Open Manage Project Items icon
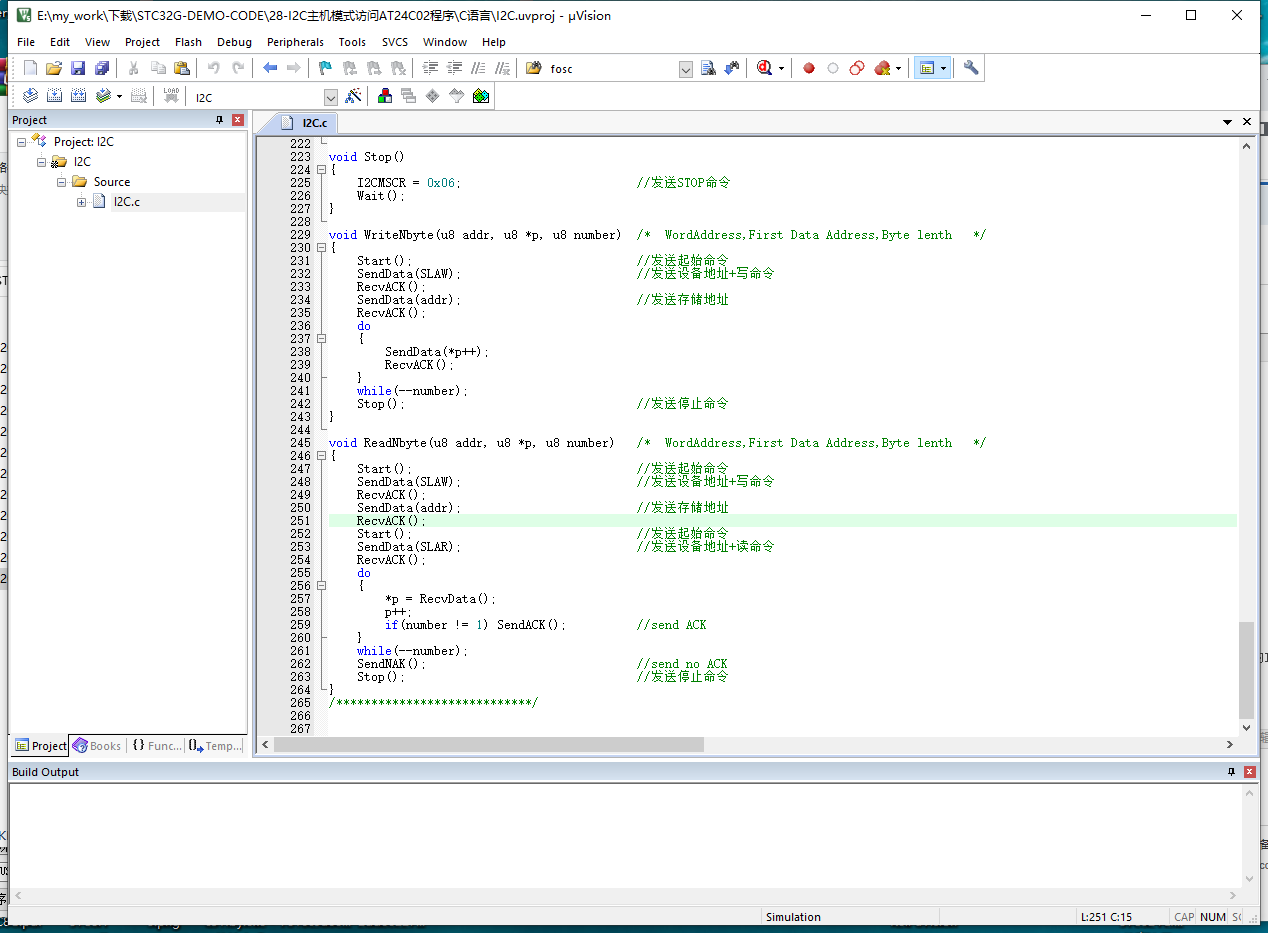The width and height of the screenshot is (1268, 933). click(384, 96)
